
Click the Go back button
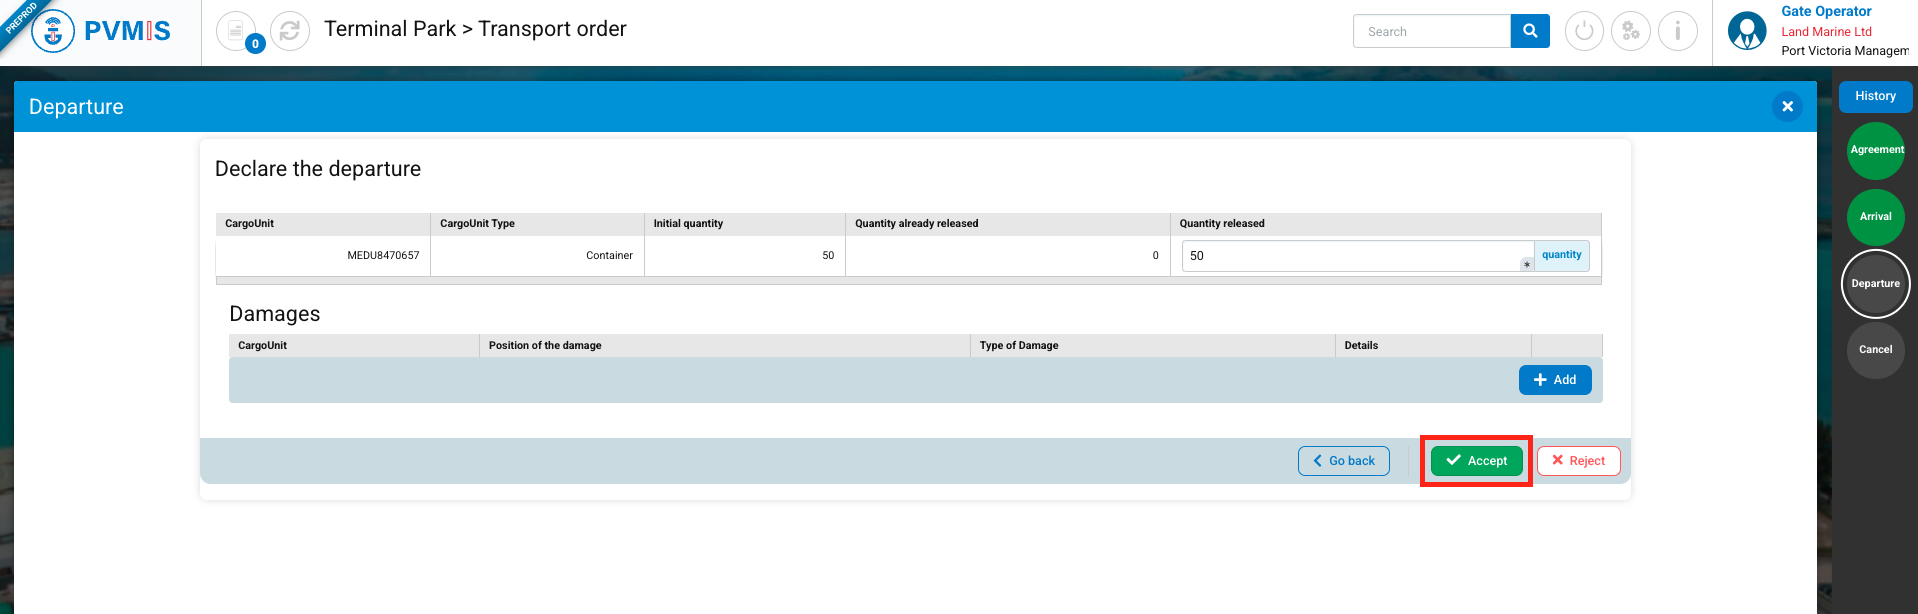[x=1343, y=461]
